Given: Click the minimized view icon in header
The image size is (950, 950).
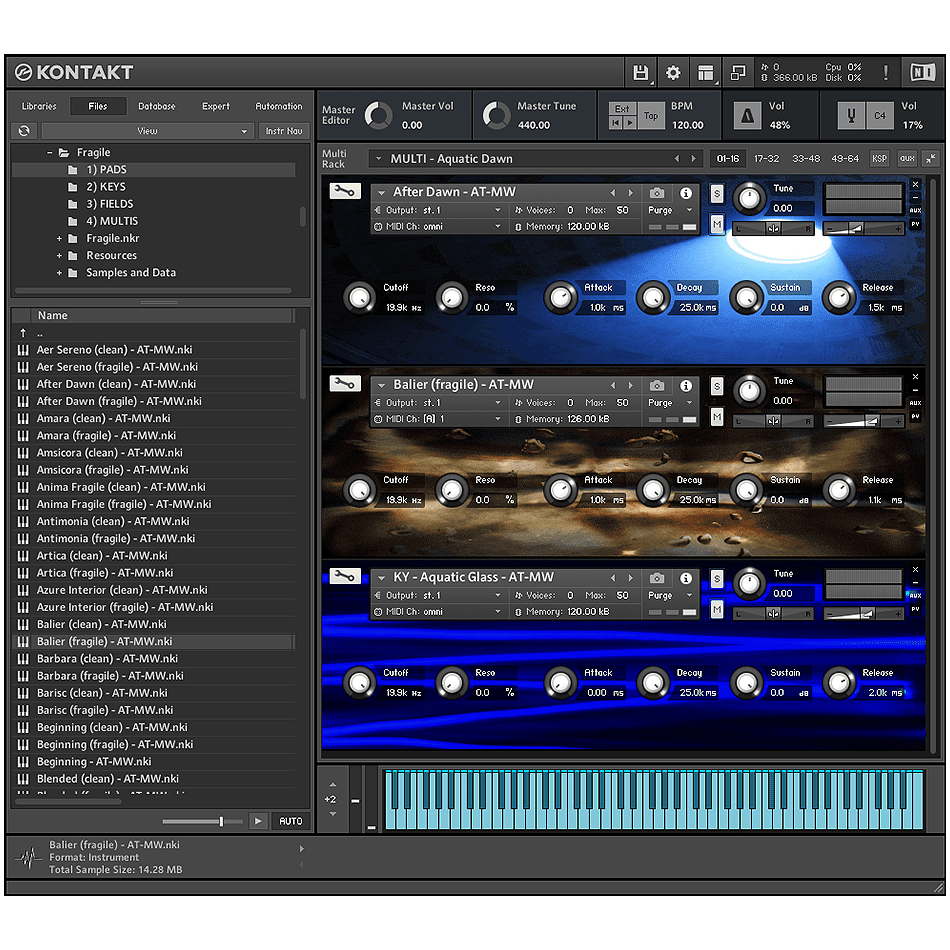Looking at the screenshot, I should click(738, 73).
